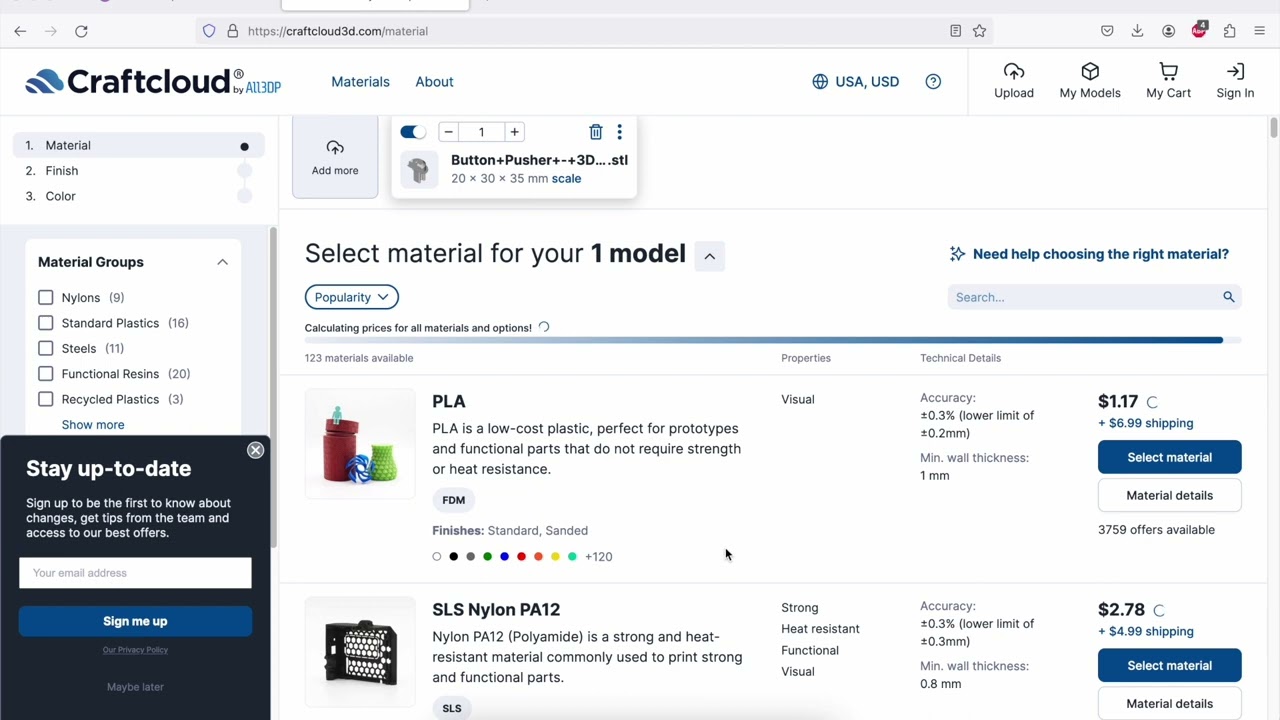Click the Maybe later link

click(x=135, y=687)
